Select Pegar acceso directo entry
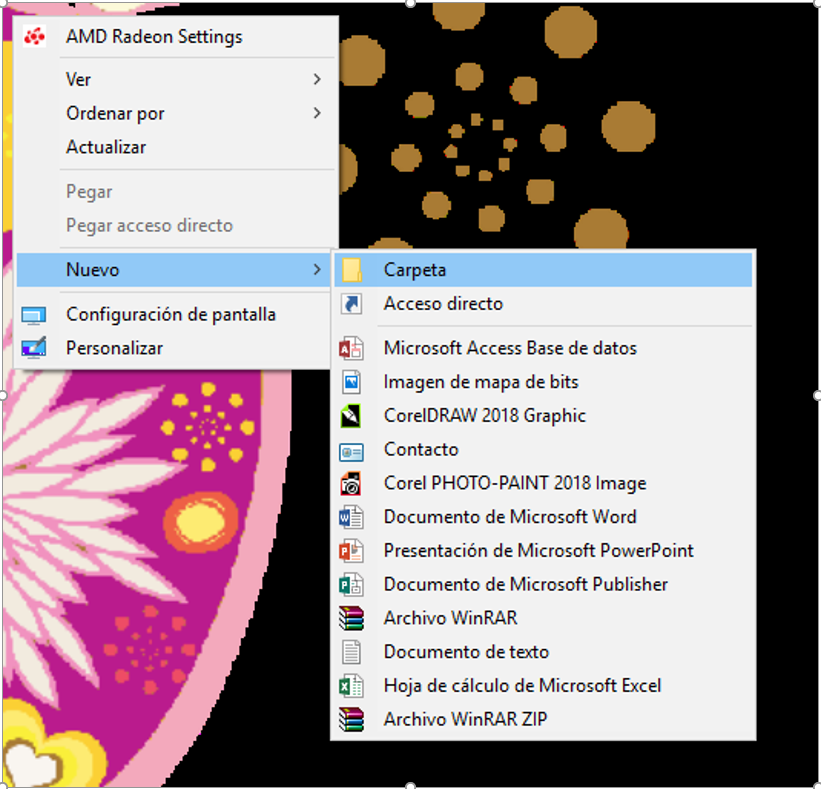 [x=176, y=226]
